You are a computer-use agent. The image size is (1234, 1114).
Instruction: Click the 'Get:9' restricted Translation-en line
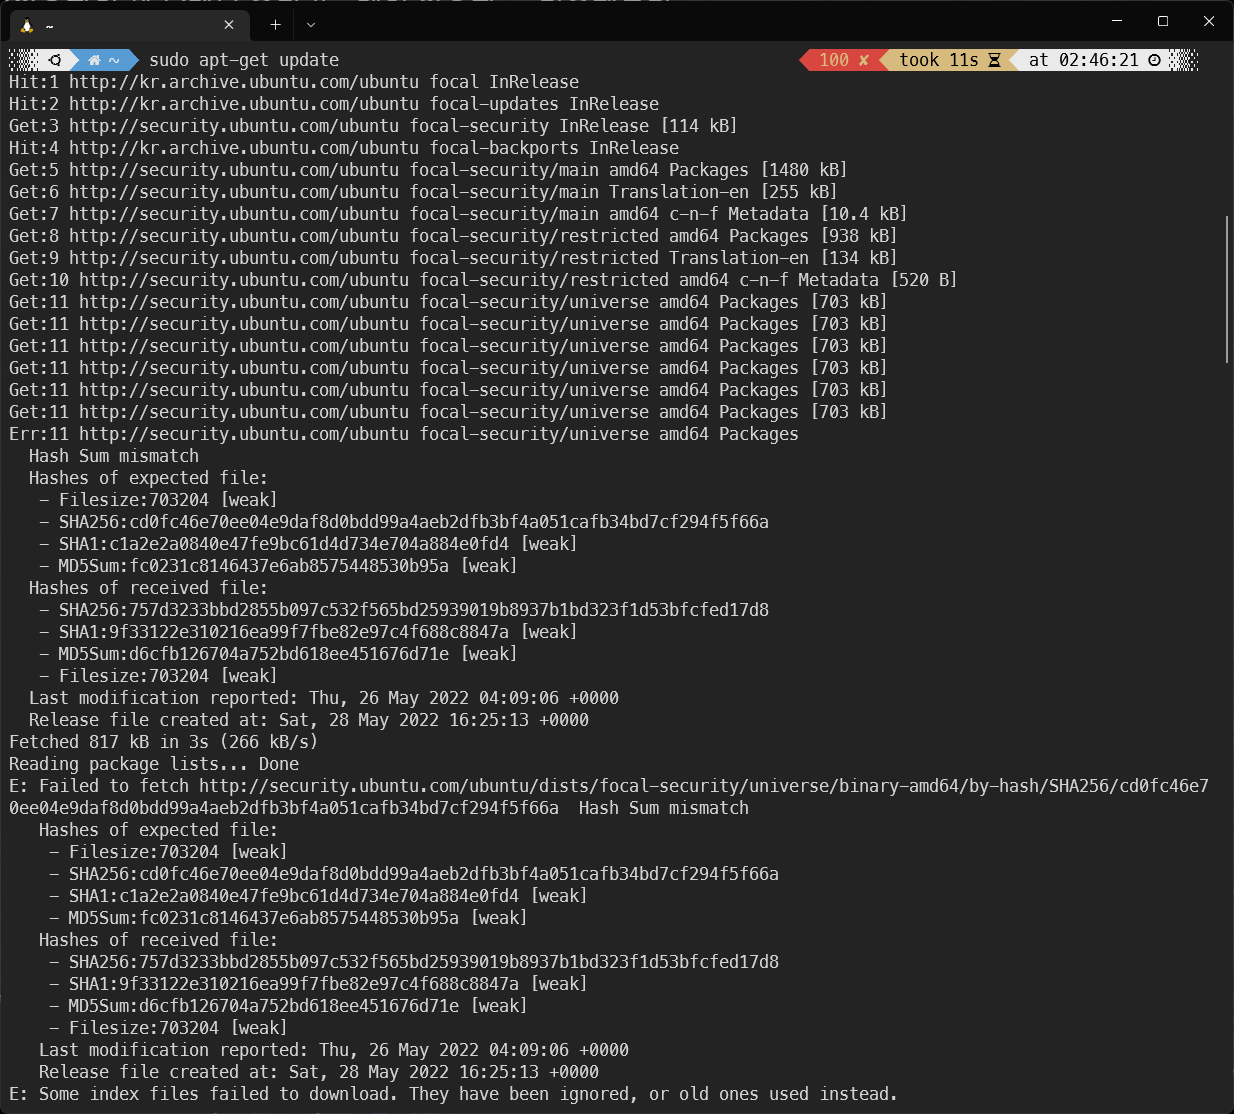coord(453,258)
